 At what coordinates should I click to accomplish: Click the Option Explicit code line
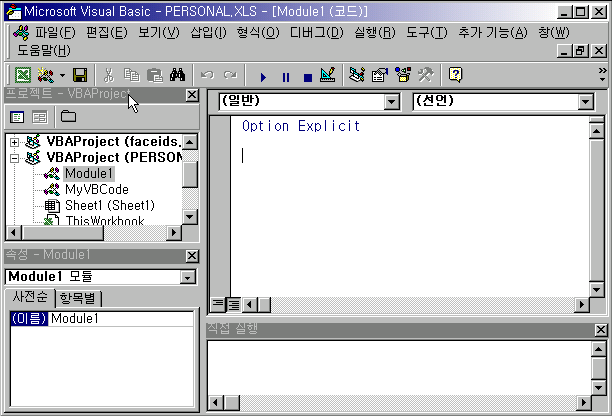pos(301,126)
